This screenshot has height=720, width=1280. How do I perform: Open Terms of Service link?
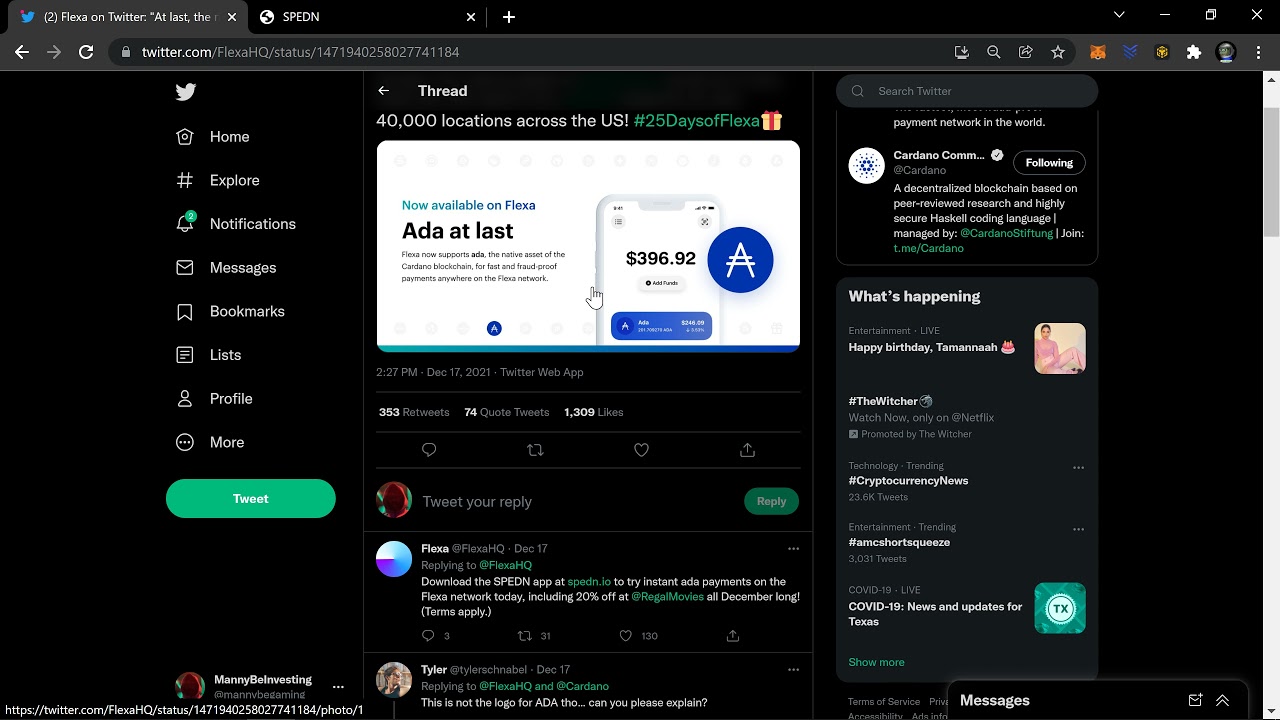pos(884,702)
